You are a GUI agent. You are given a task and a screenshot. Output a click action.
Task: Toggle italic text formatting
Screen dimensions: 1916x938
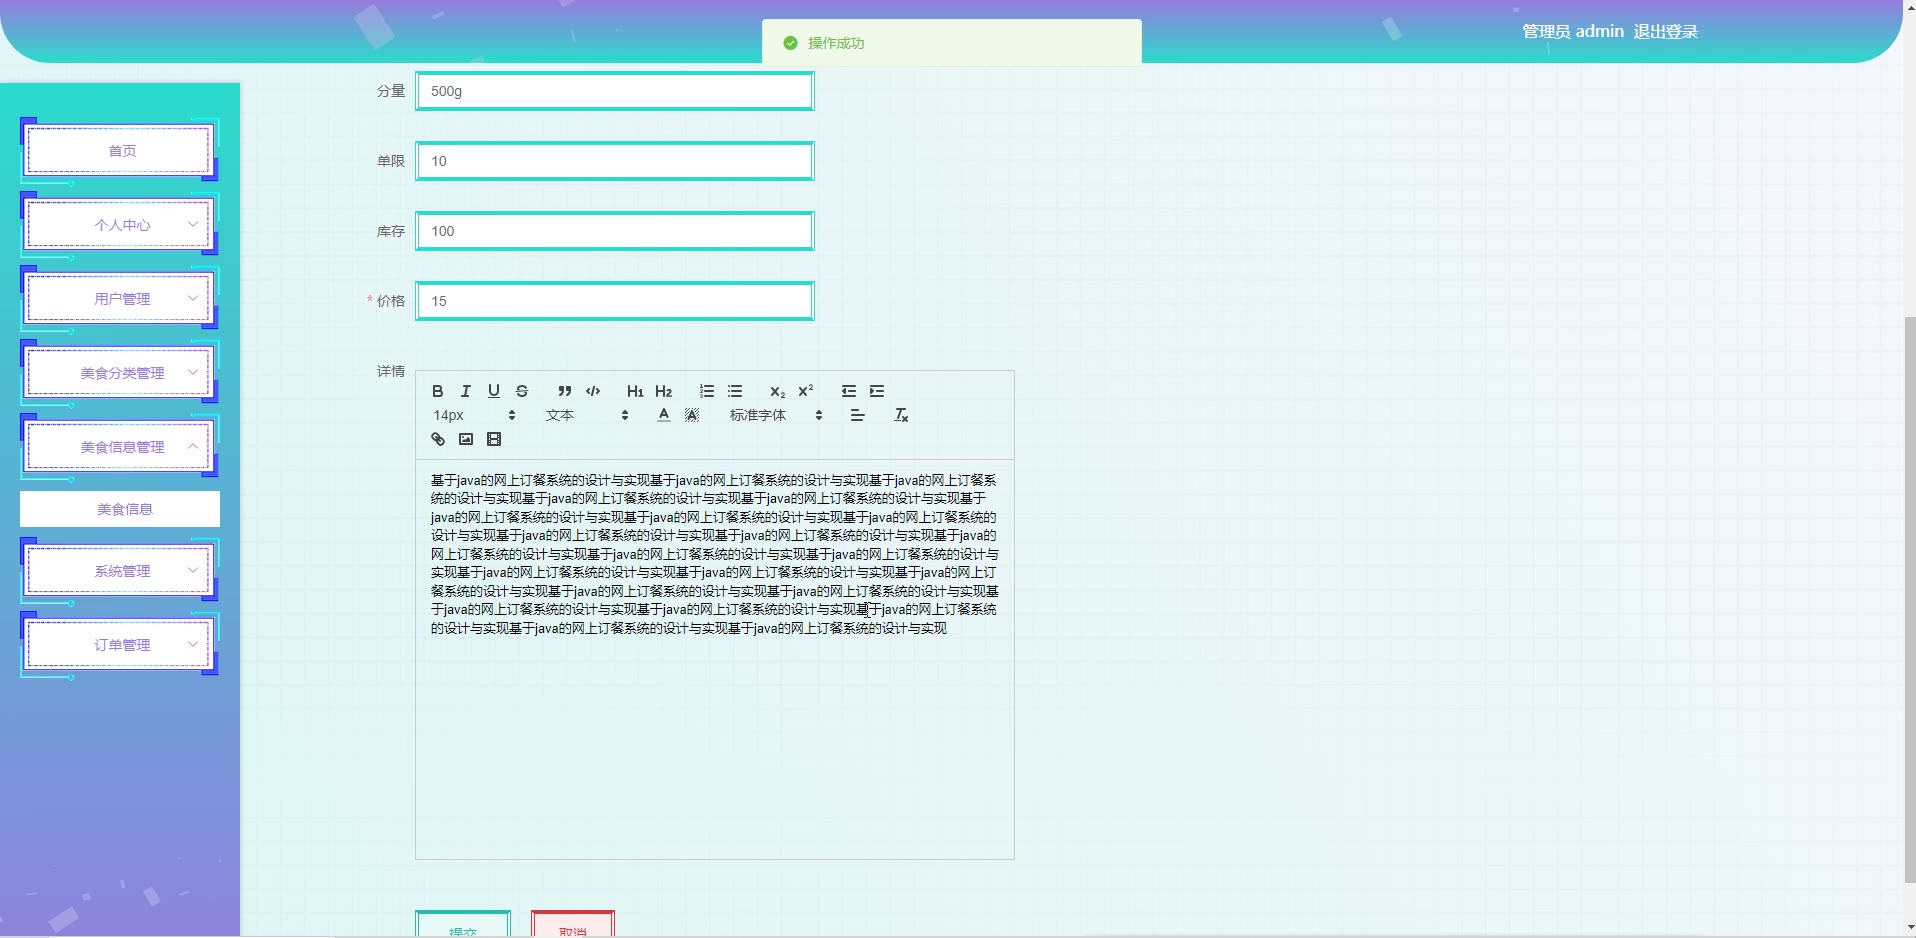coord(465,391)
